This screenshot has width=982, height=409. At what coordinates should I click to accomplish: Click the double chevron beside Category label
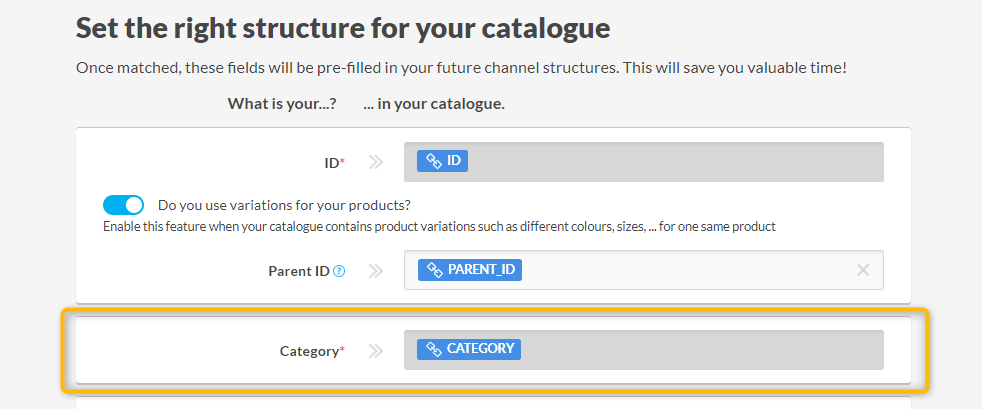tap(375, 351)
